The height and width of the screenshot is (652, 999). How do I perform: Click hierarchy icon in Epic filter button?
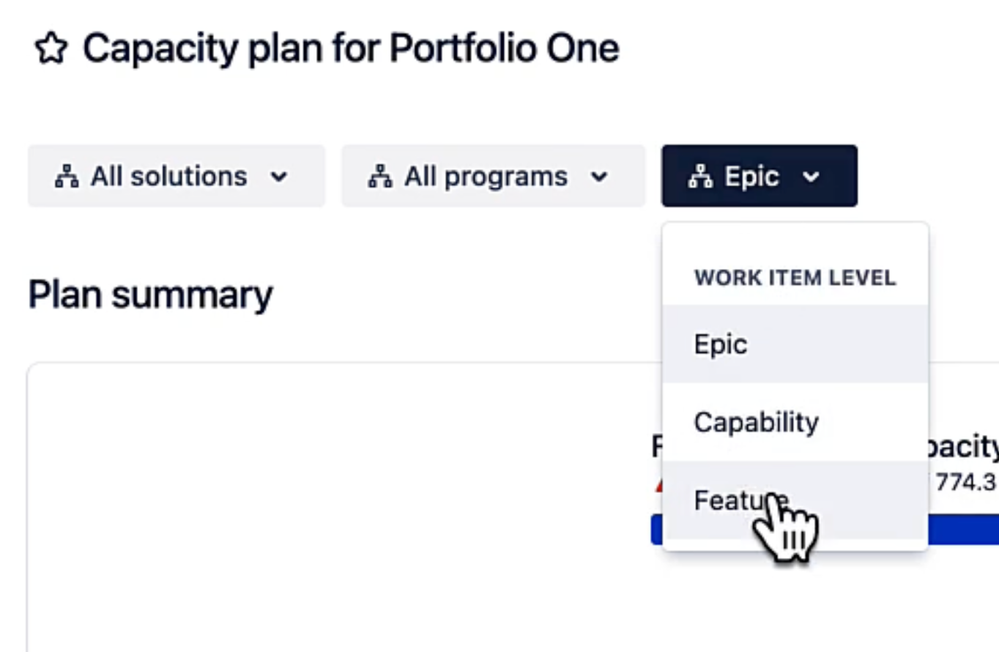[700, 177]
